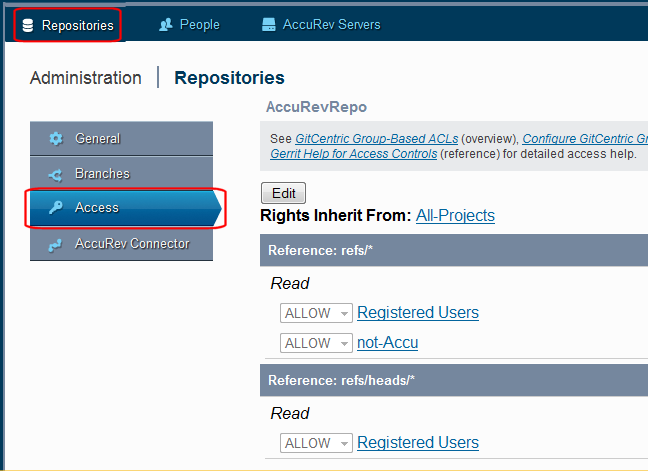Click the not-Accu group link
The image size is (648, 471).
[387, 343]
